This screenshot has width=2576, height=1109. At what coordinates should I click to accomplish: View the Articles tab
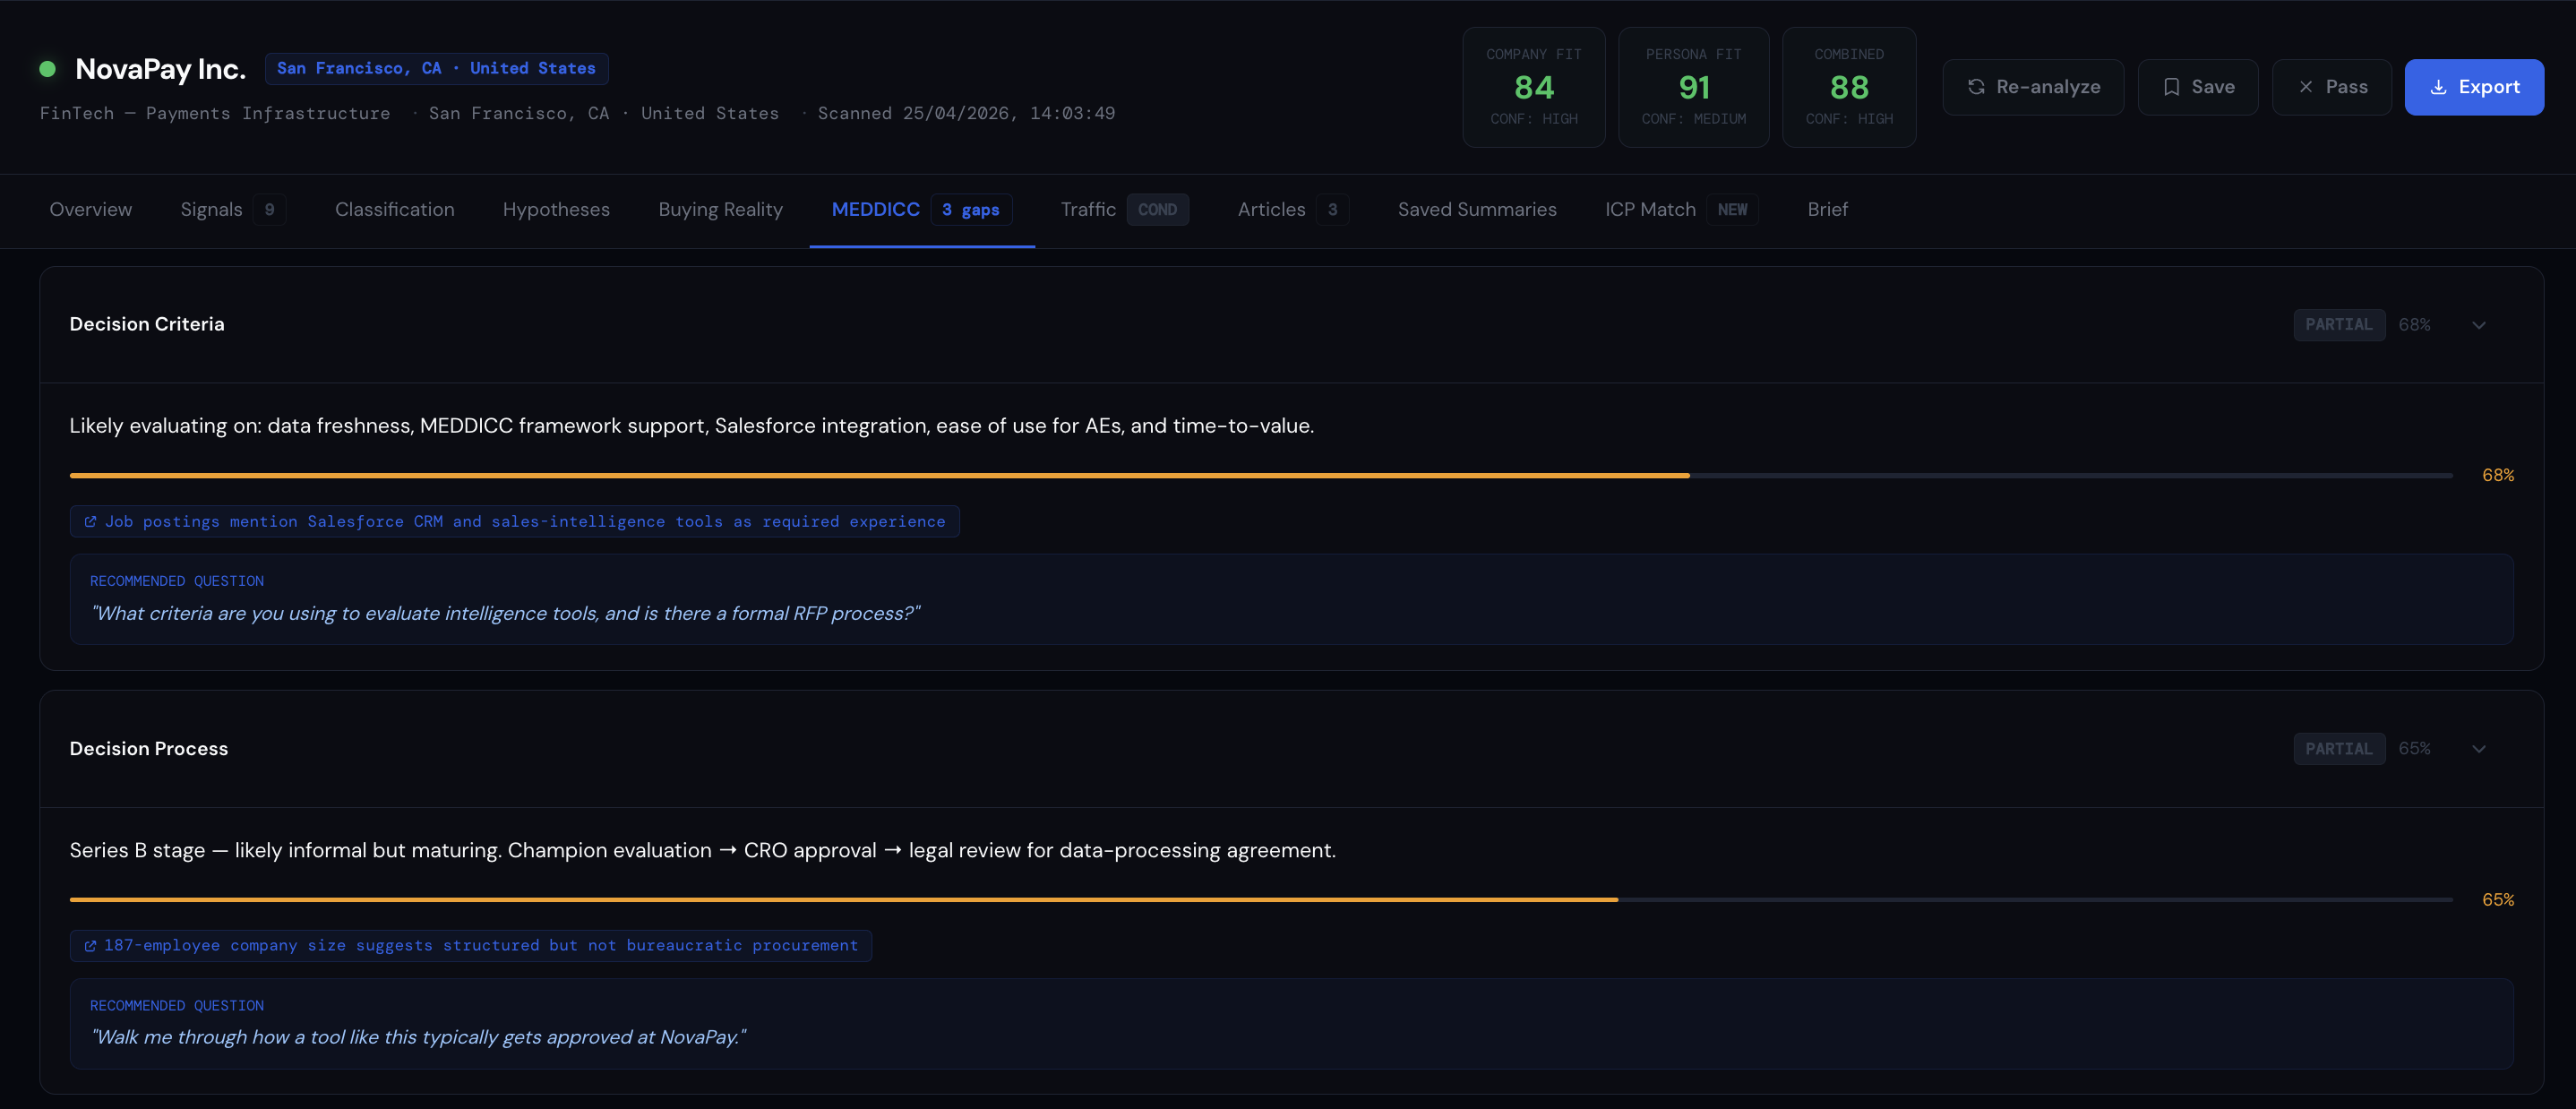pyautogui.click(x=1293, y=209)
